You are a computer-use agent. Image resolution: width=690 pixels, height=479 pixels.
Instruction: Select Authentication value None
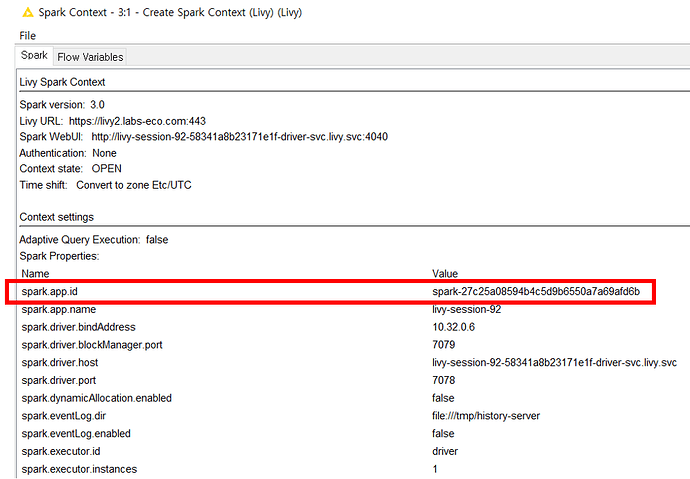click(x=104, y=153)
